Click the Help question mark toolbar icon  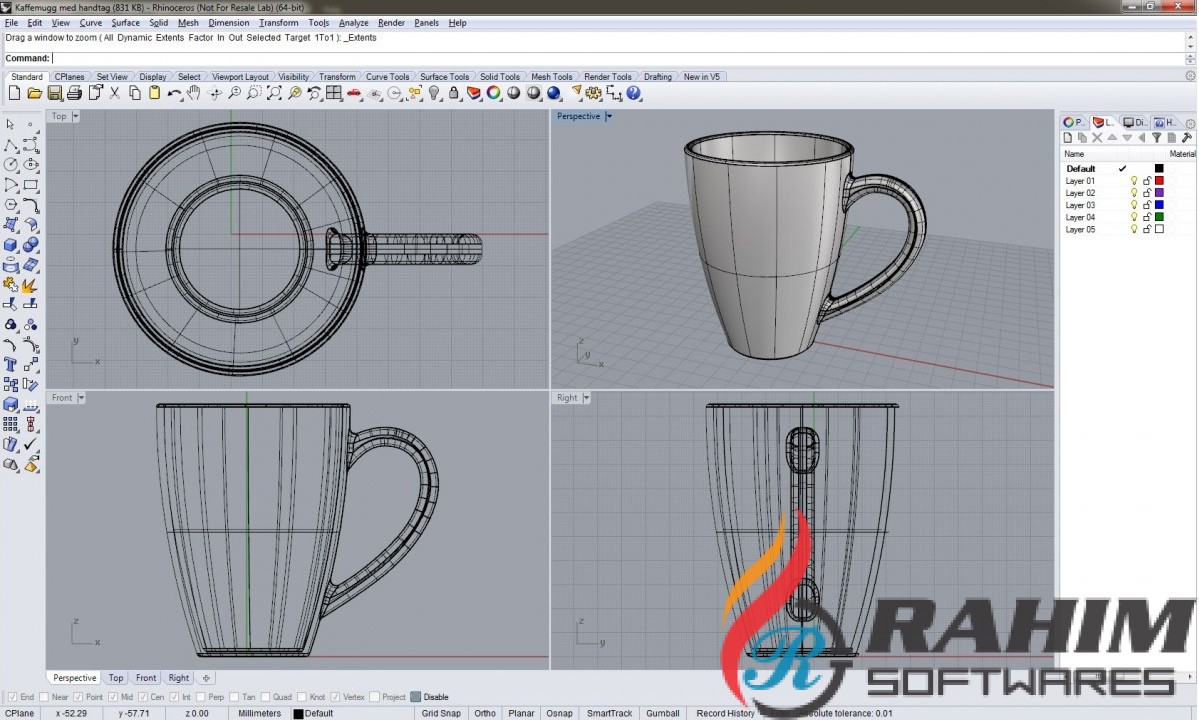pos(635,93)
